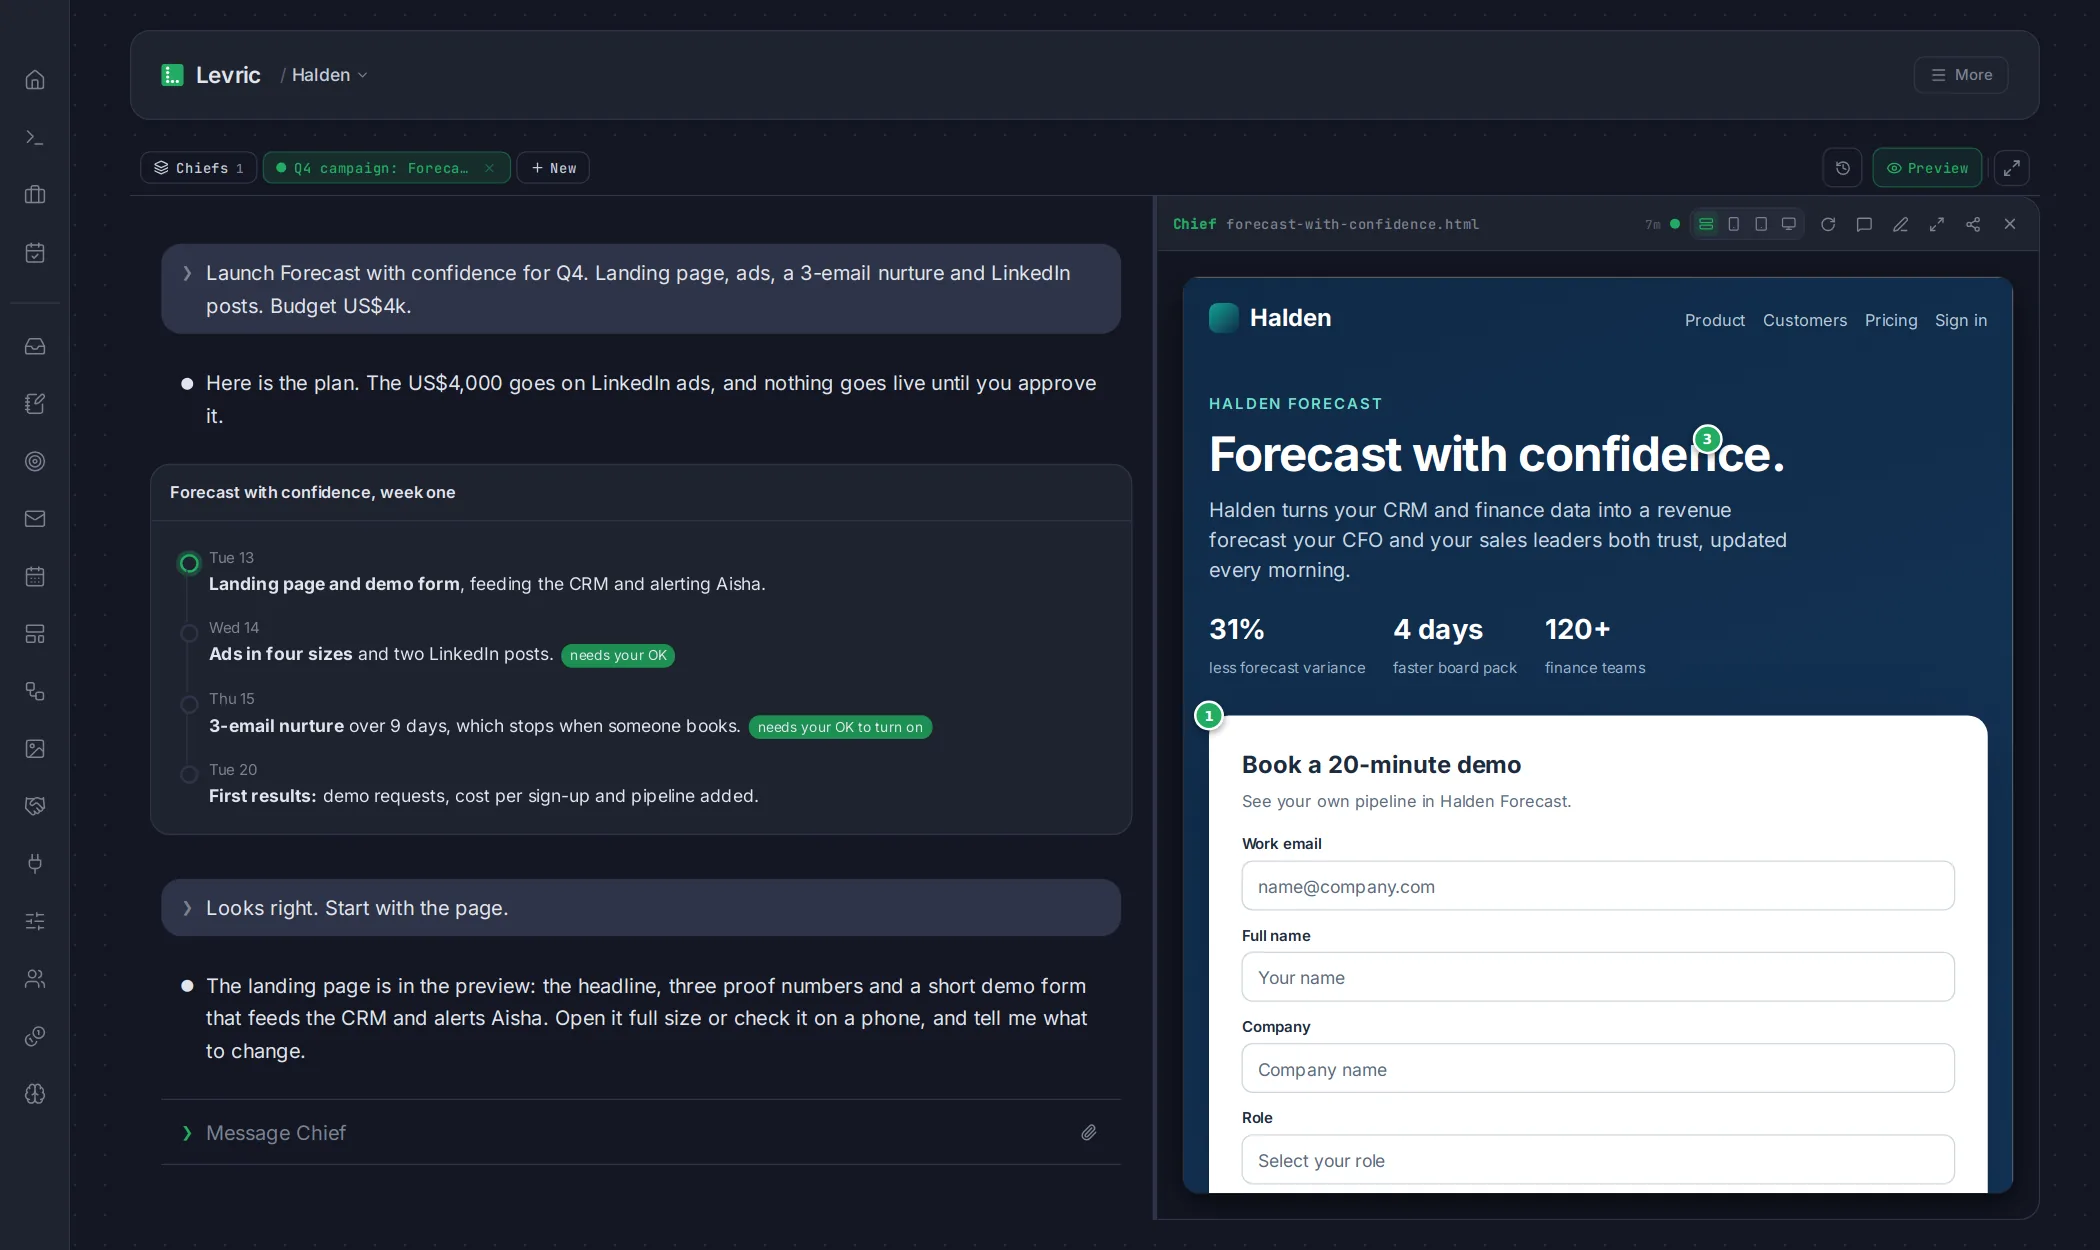Open the mail envelope icon in the sidebar

pyautogui.click(x=35, y=519)
